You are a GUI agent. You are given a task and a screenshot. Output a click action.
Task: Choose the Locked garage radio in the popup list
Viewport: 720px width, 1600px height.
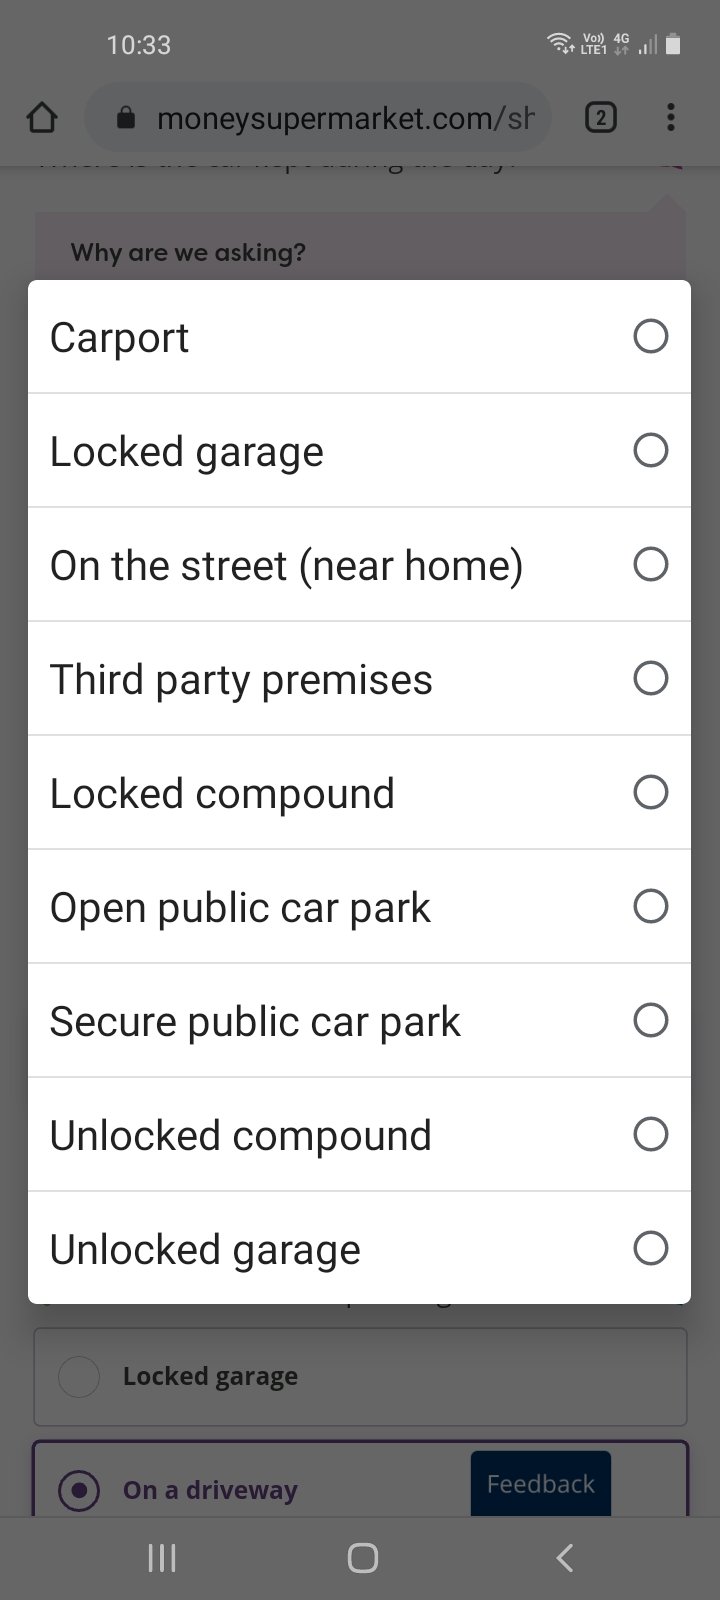pos(650,451)
